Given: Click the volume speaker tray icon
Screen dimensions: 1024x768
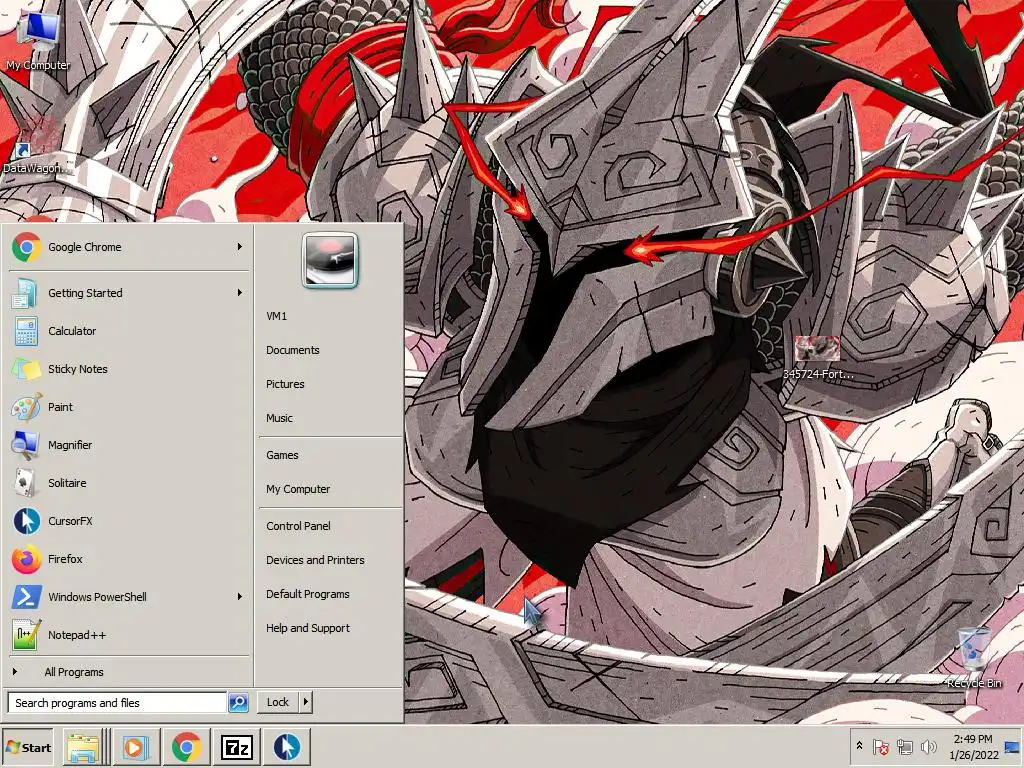Looking at the screenshot, I should click(x=927, y=747).
